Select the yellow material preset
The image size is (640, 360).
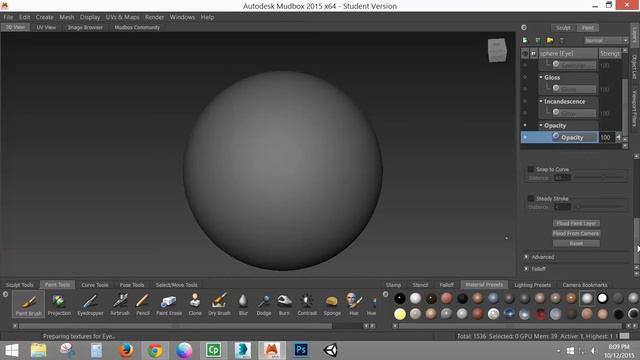(400, 314)
